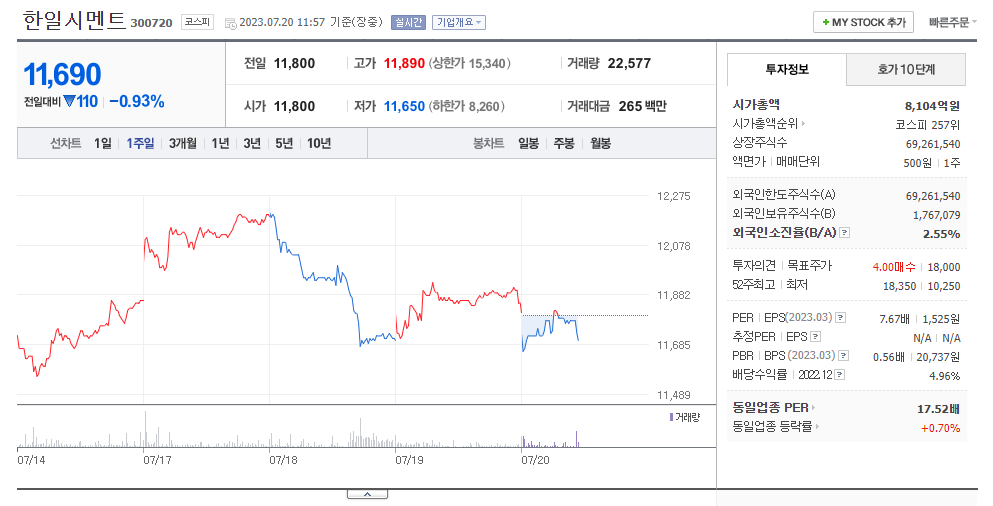
Task: Click the 동일업종 등락률 link
Action: 772,426
